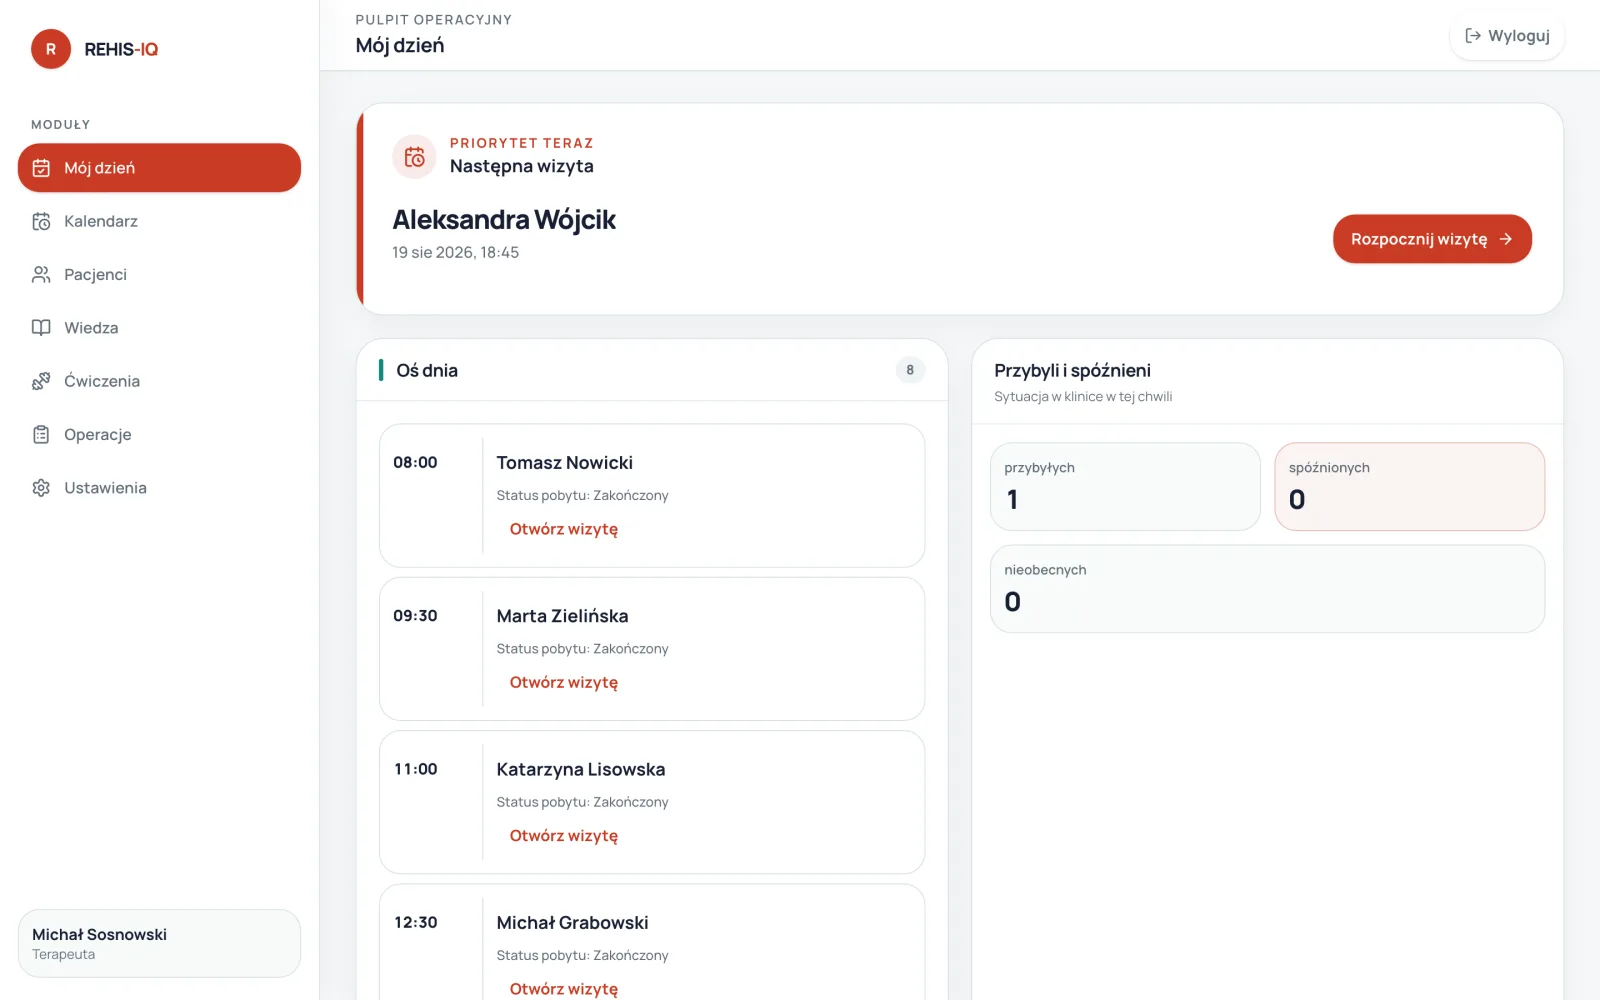Select the Mój dzień menu item
This screenshot has height=1000, width=1600.
(x=159, y=168)
